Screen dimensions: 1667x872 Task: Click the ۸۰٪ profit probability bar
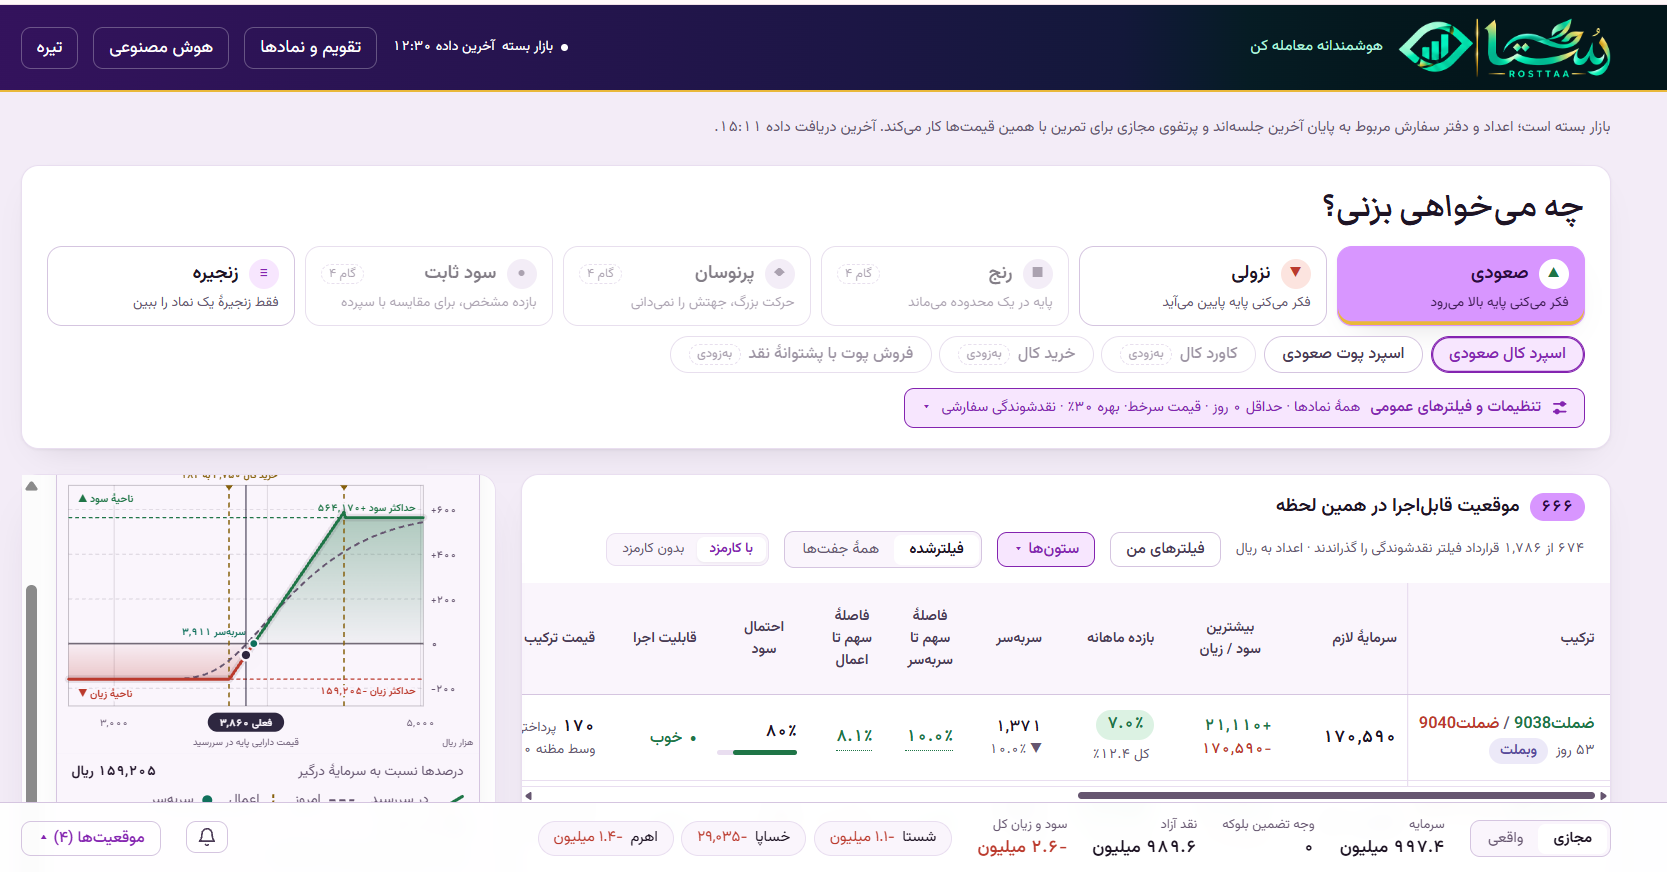coord(757,752)
